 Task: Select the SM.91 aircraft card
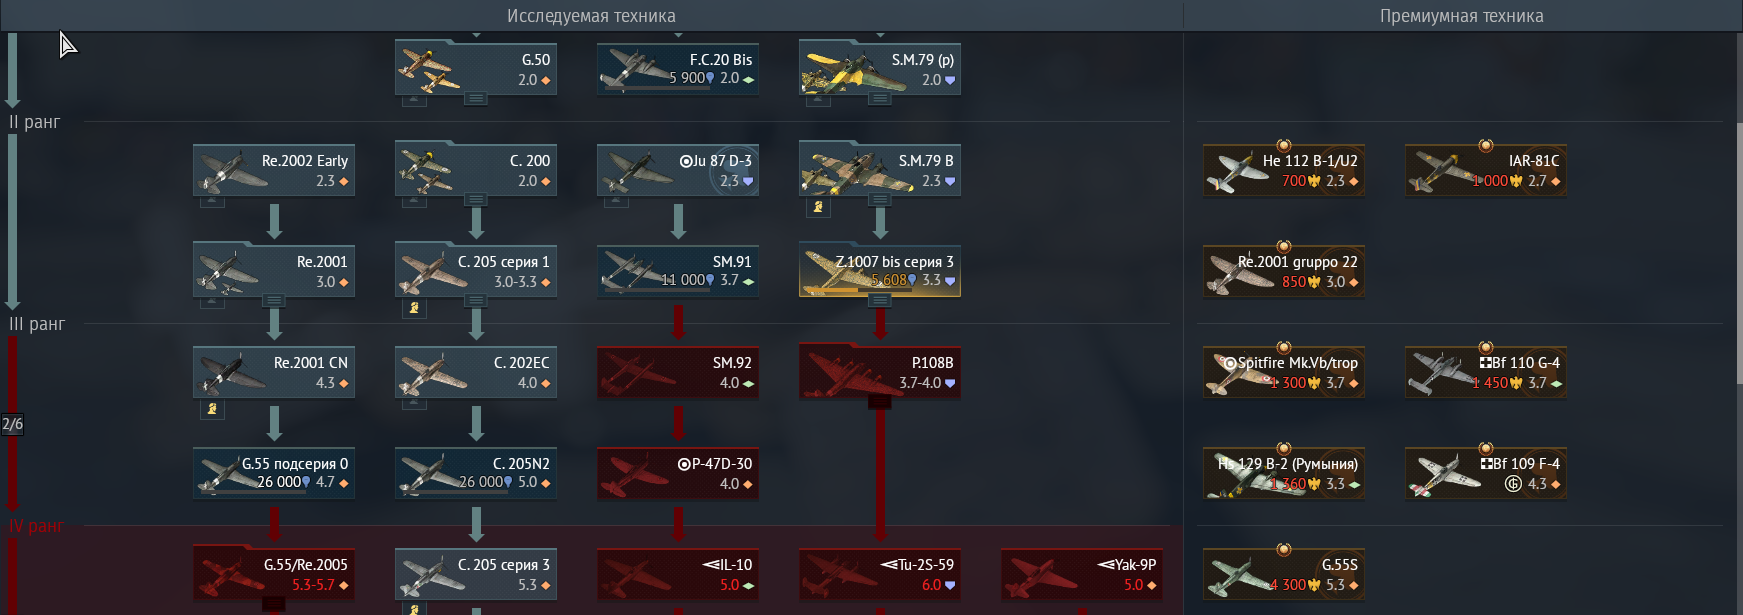pos(678,271)
